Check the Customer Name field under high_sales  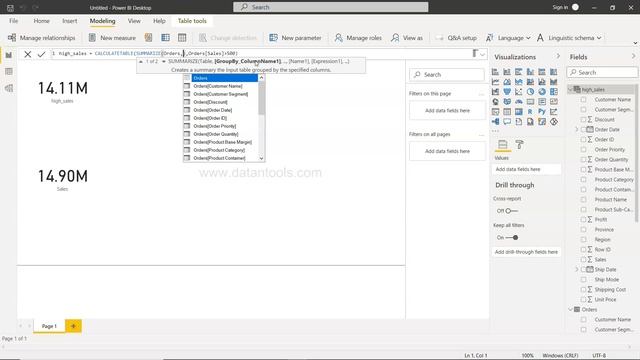[x=584, y=100]
